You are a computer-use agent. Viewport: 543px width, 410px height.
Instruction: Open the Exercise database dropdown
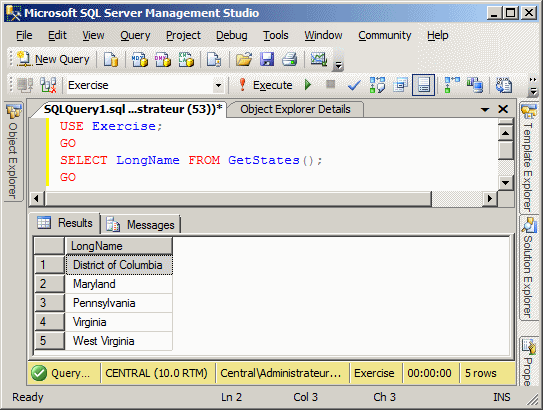(218, 85)
